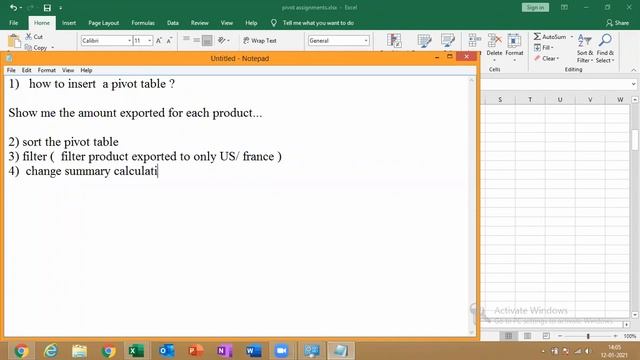Increase font size with the larger A icon
The height and width of the screenshot is (360, 640).
[x=159, y=40]
